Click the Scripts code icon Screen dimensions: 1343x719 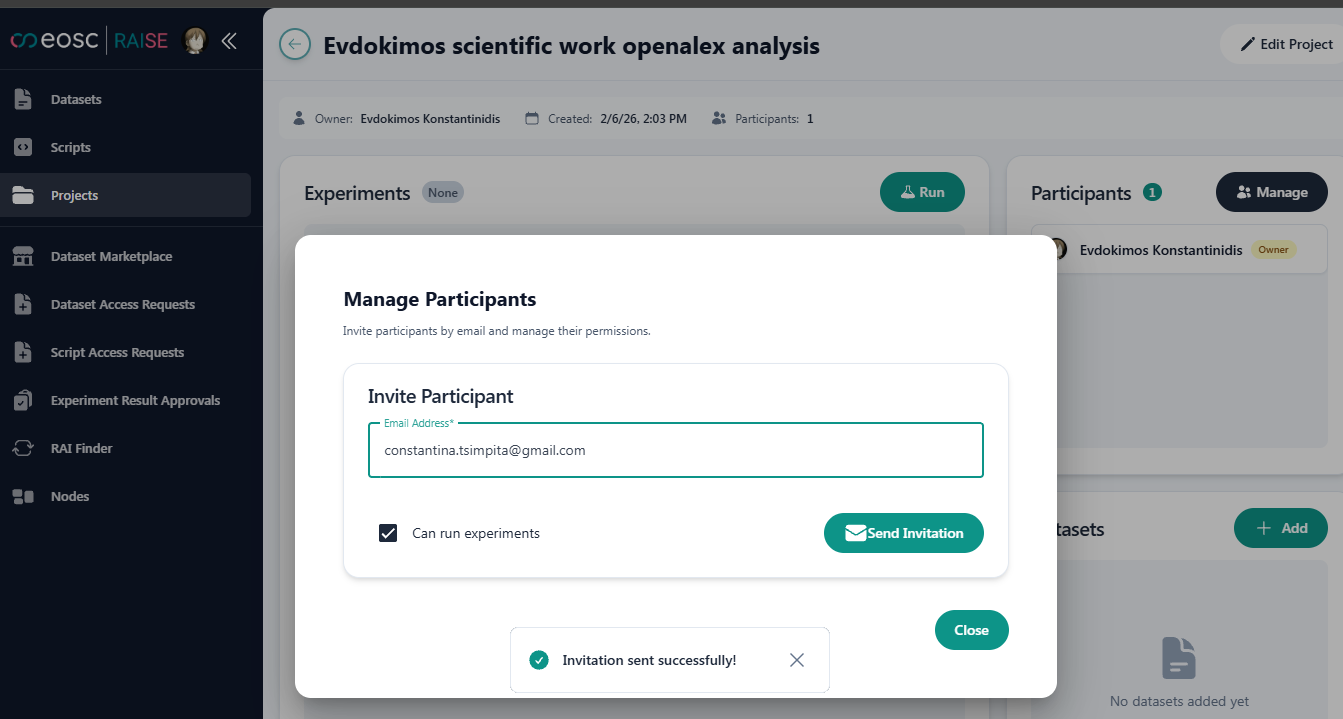point(23,147)
